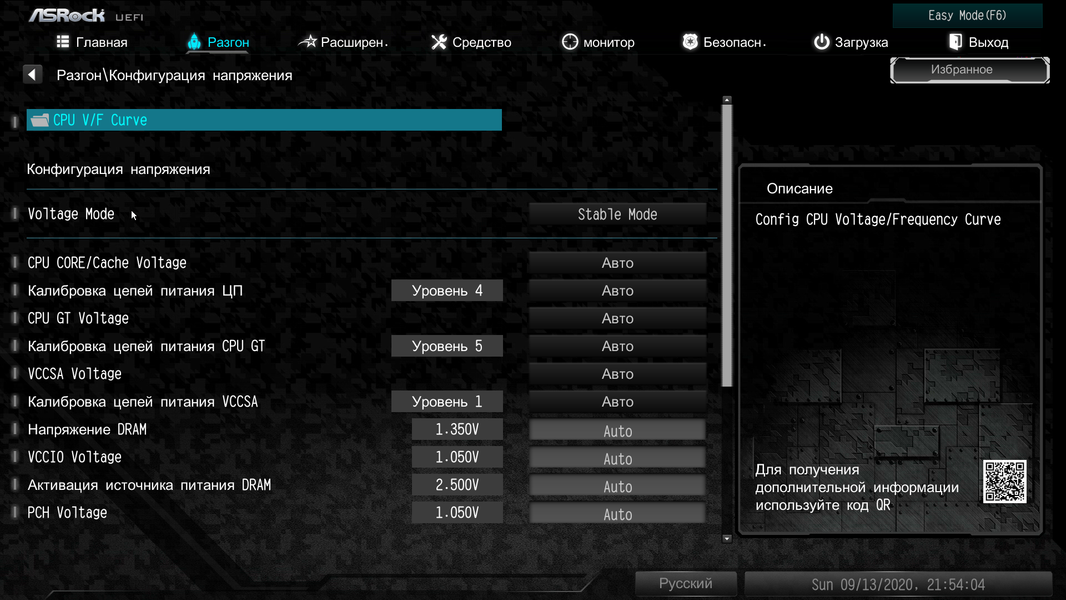
Task: Click the Главная list icon
Action: coord(63,41)
